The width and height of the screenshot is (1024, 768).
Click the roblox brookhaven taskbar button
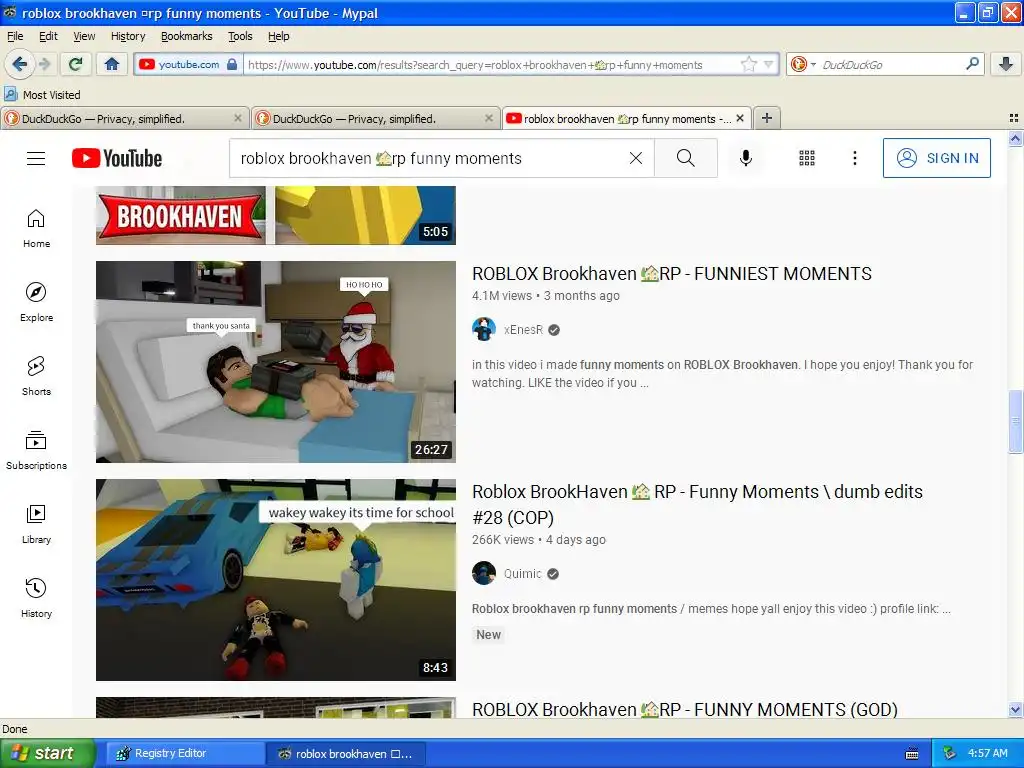pos(345,754)
